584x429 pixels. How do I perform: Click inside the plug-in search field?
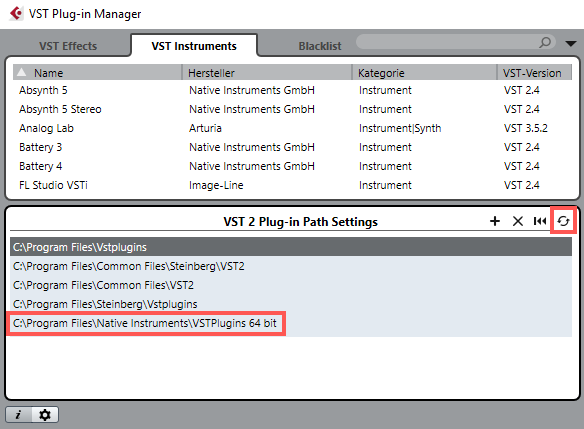click(x=447, y=42)
